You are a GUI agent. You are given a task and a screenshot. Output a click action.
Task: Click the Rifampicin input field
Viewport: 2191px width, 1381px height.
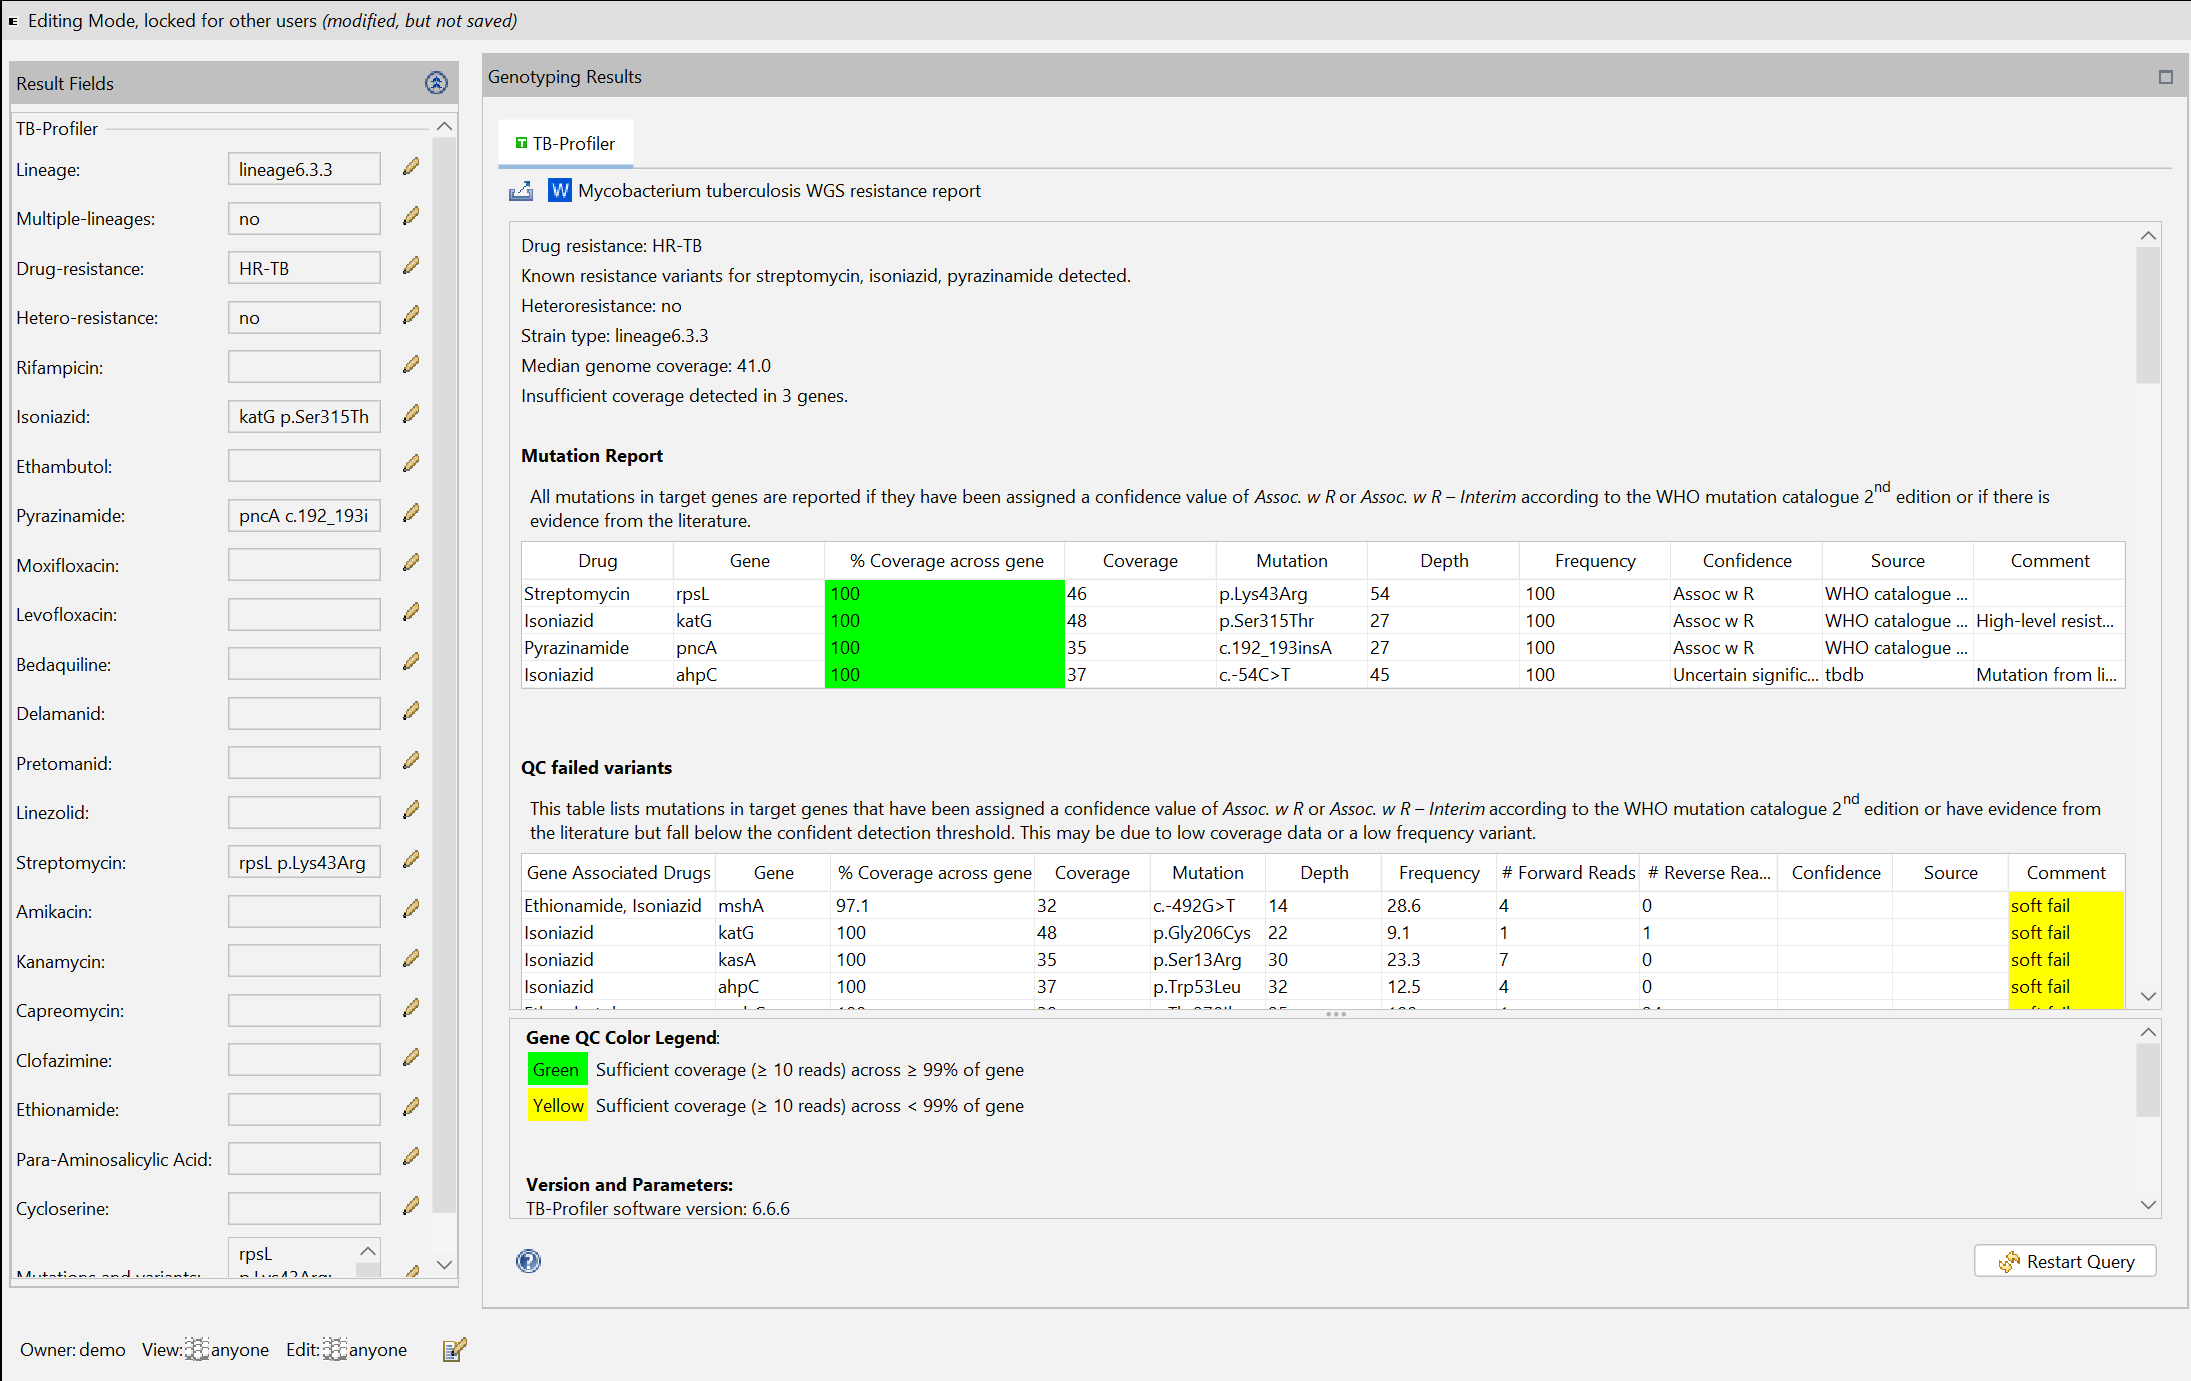[x=304, y=367]
